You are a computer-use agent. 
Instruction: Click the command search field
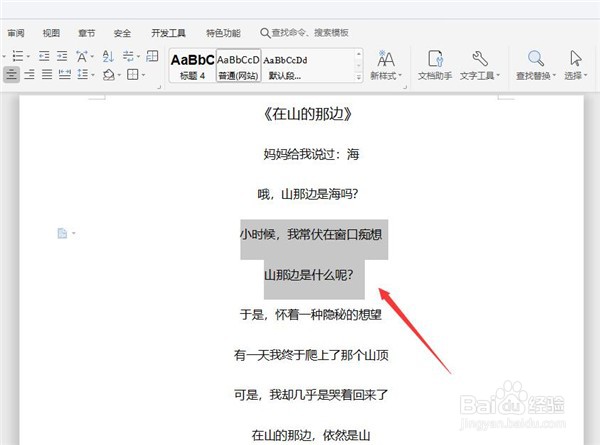click(305, 33)
